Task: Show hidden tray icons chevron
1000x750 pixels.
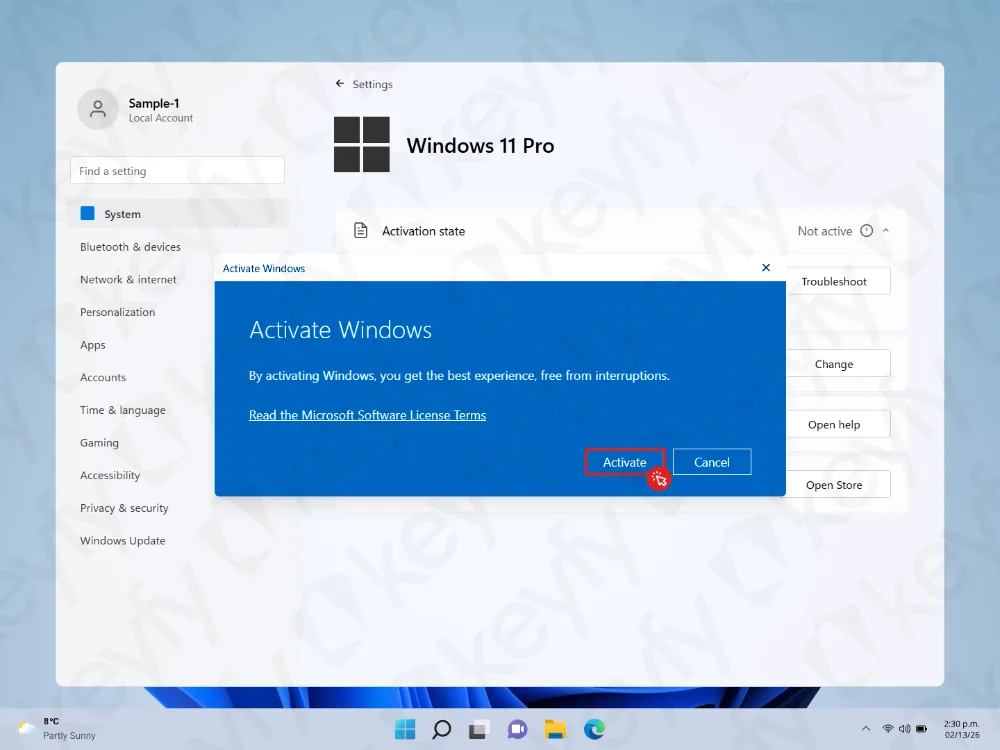Action: [x=865, y=728]
